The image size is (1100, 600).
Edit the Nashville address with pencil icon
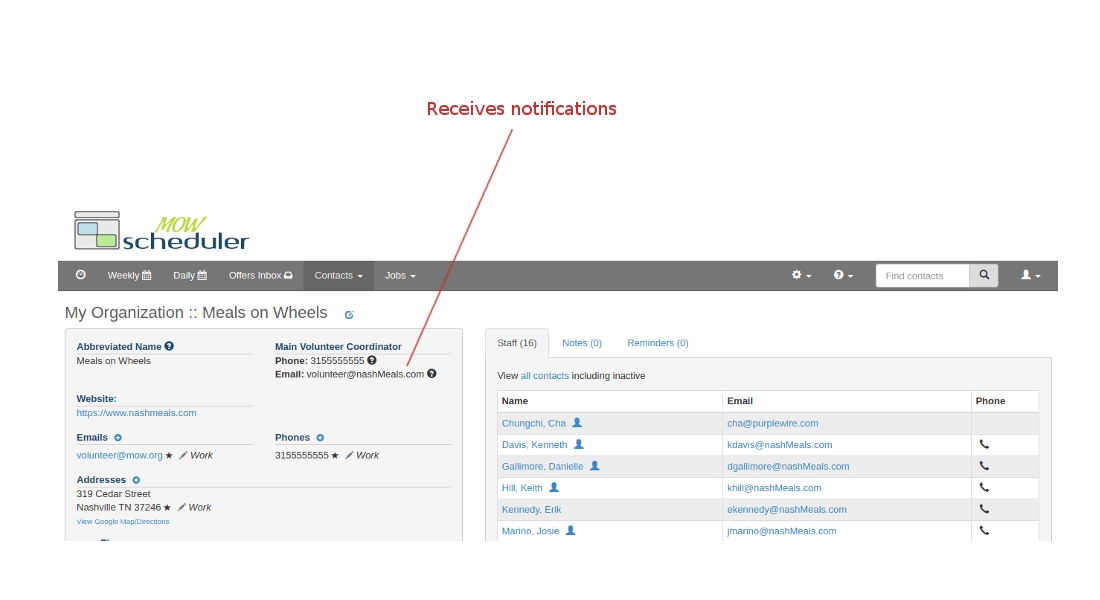(181, 507)
